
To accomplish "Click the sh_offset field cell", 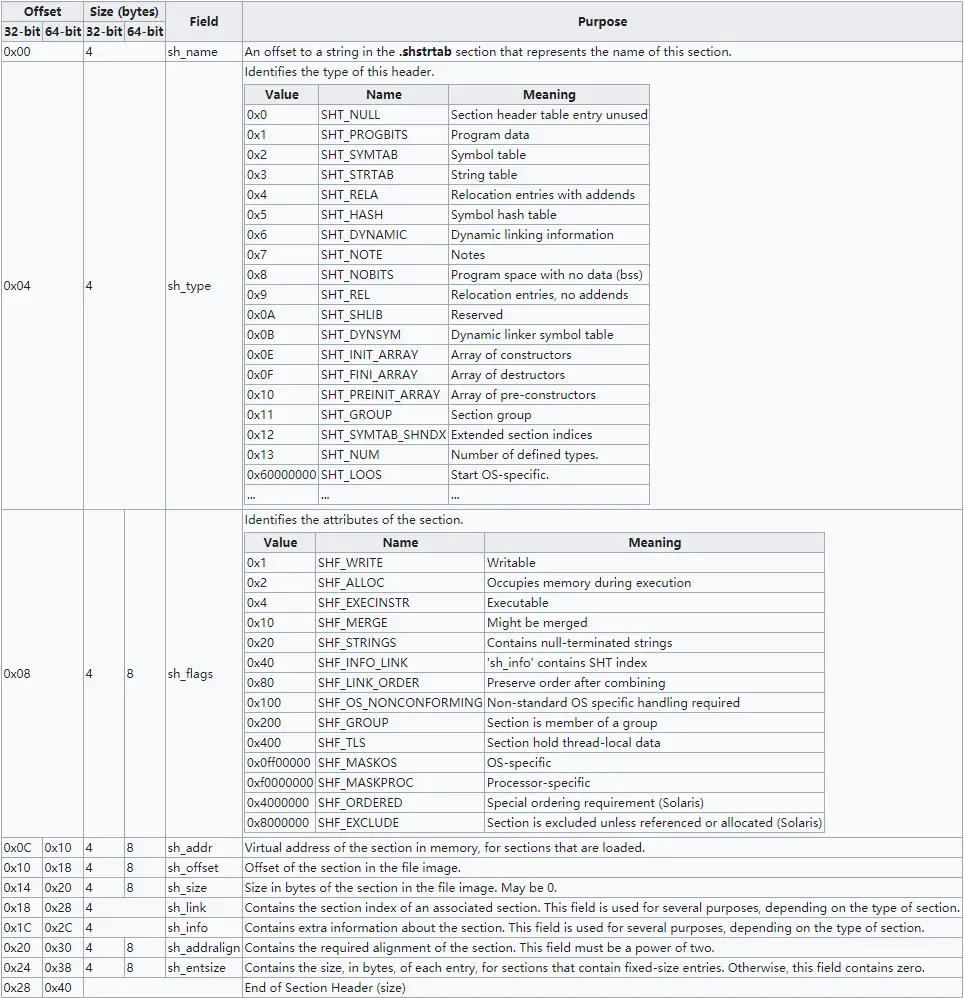I will click(x=204, y=868).
